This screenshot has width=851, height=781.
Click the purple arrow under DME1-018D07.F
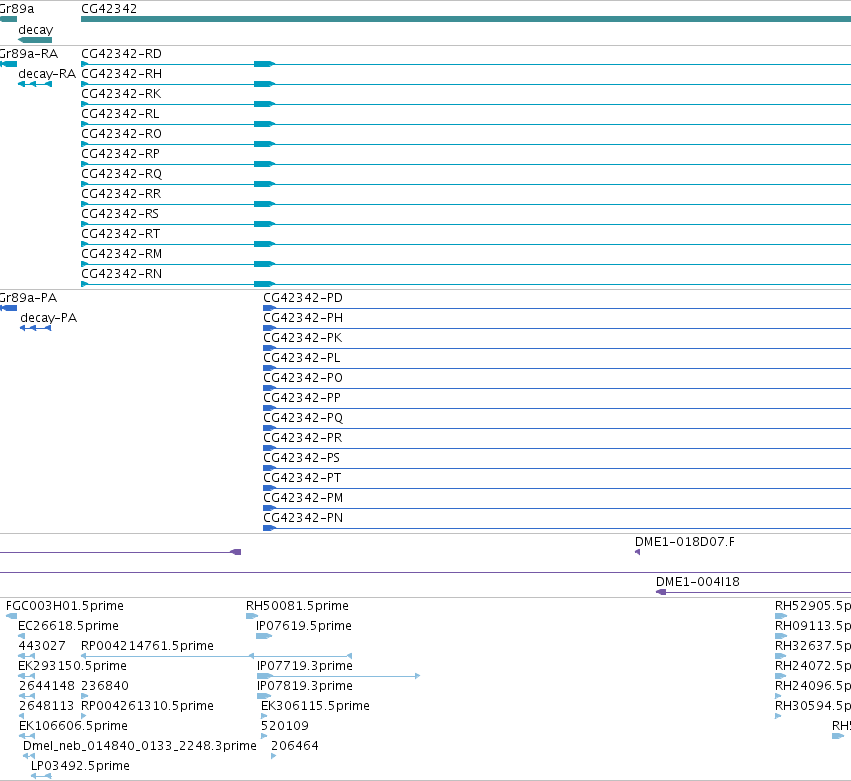tap(638, 552)
